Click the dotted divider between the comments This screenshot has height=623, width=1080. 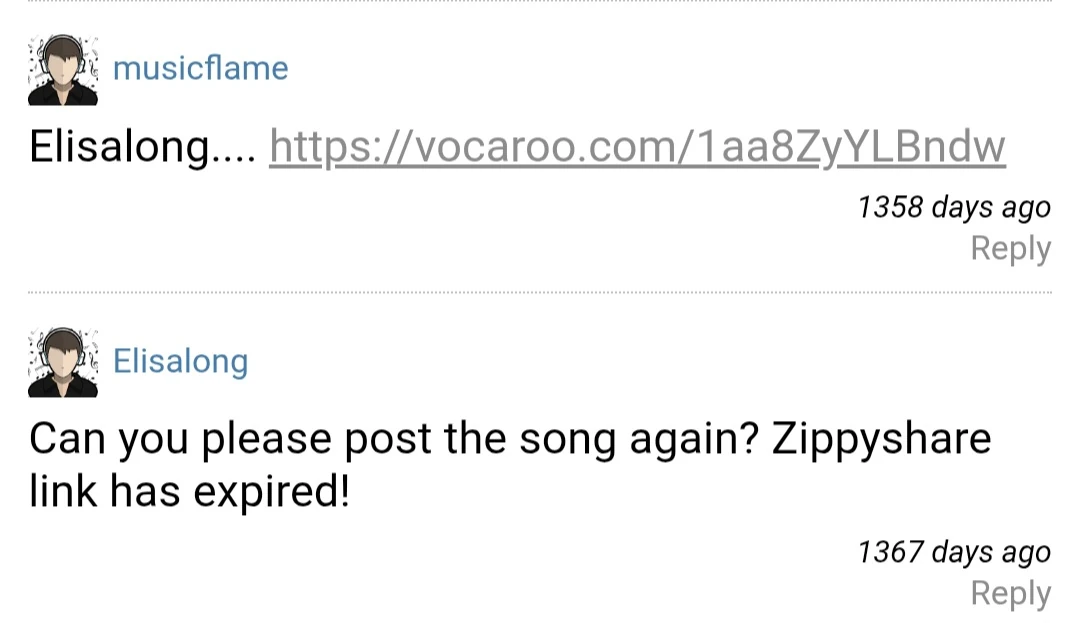coord(540,293)
